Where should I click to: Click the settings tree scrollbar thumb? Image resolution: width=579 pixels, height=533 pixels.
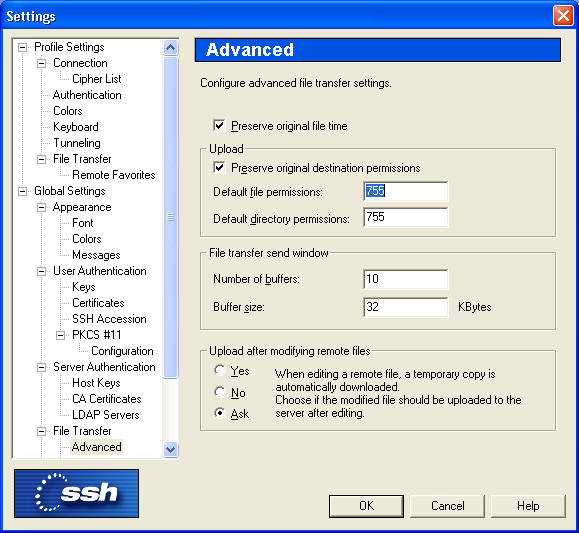pyautogui.click(x=170, y=217)
